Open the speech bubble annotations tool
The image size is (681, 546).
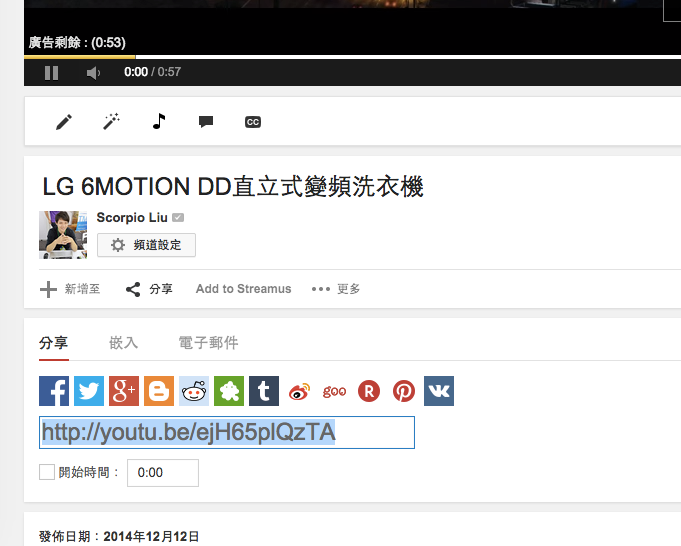(x=206, y=122)
